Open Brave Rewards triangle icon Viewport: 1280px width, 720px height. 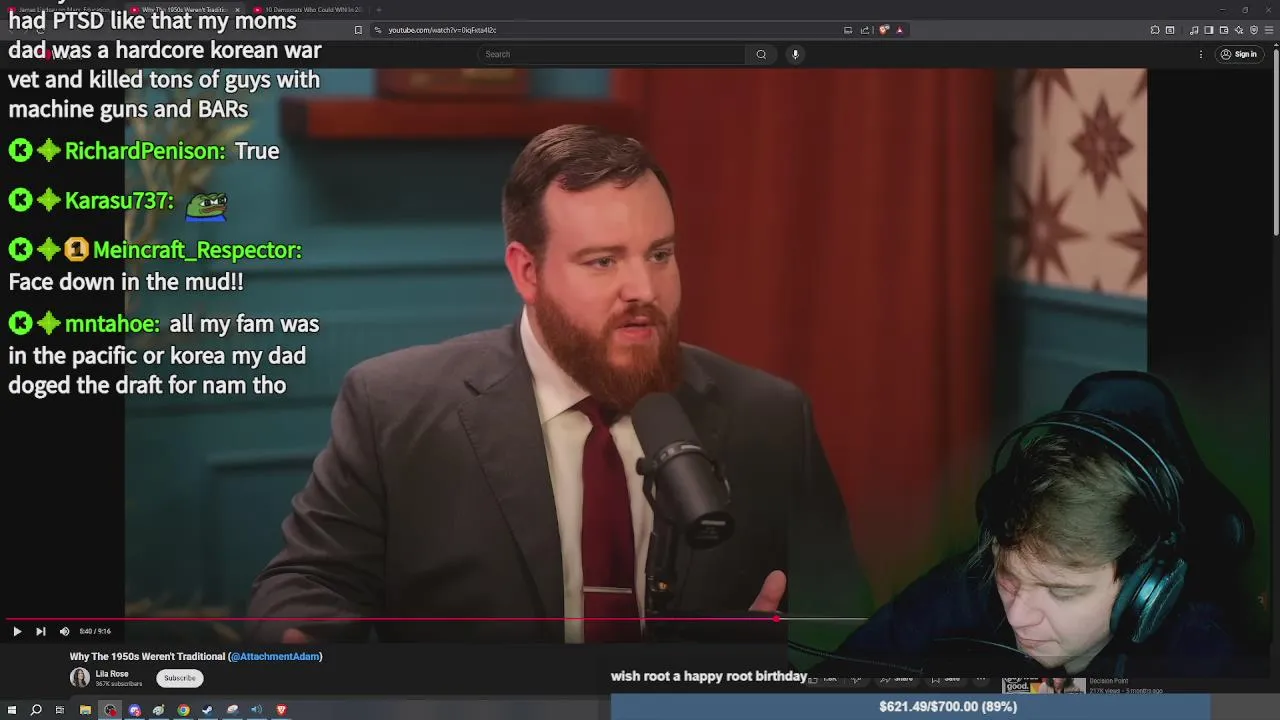pos(899,30)
